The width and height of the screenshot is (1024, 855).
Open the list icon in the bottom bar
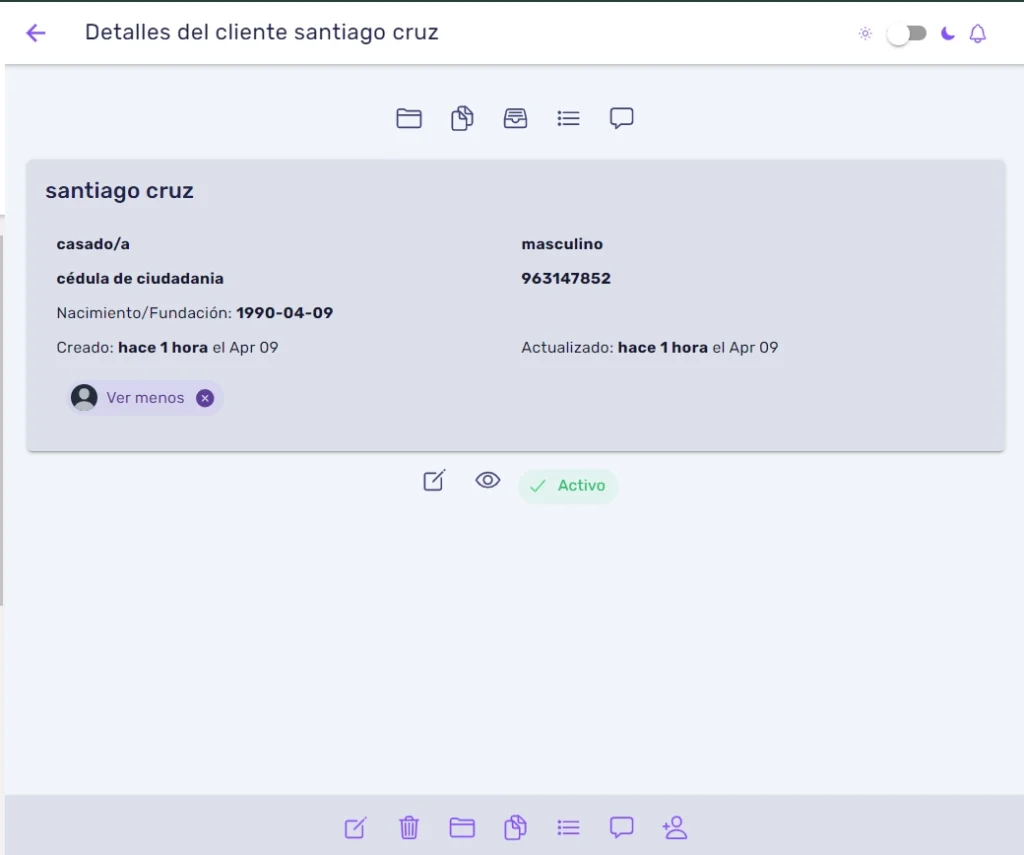(x=568, y=828)
